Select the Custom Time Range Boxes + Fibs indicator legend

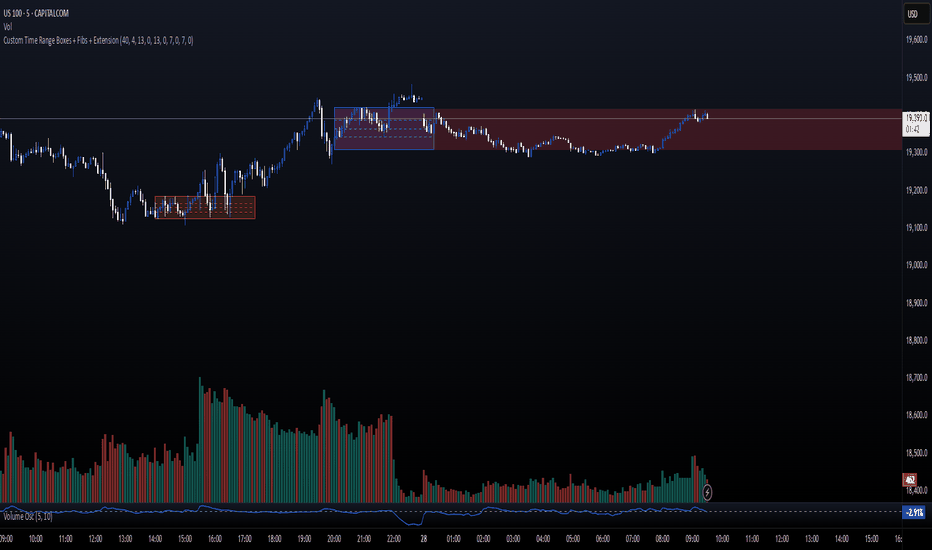[x=98, y=40]
